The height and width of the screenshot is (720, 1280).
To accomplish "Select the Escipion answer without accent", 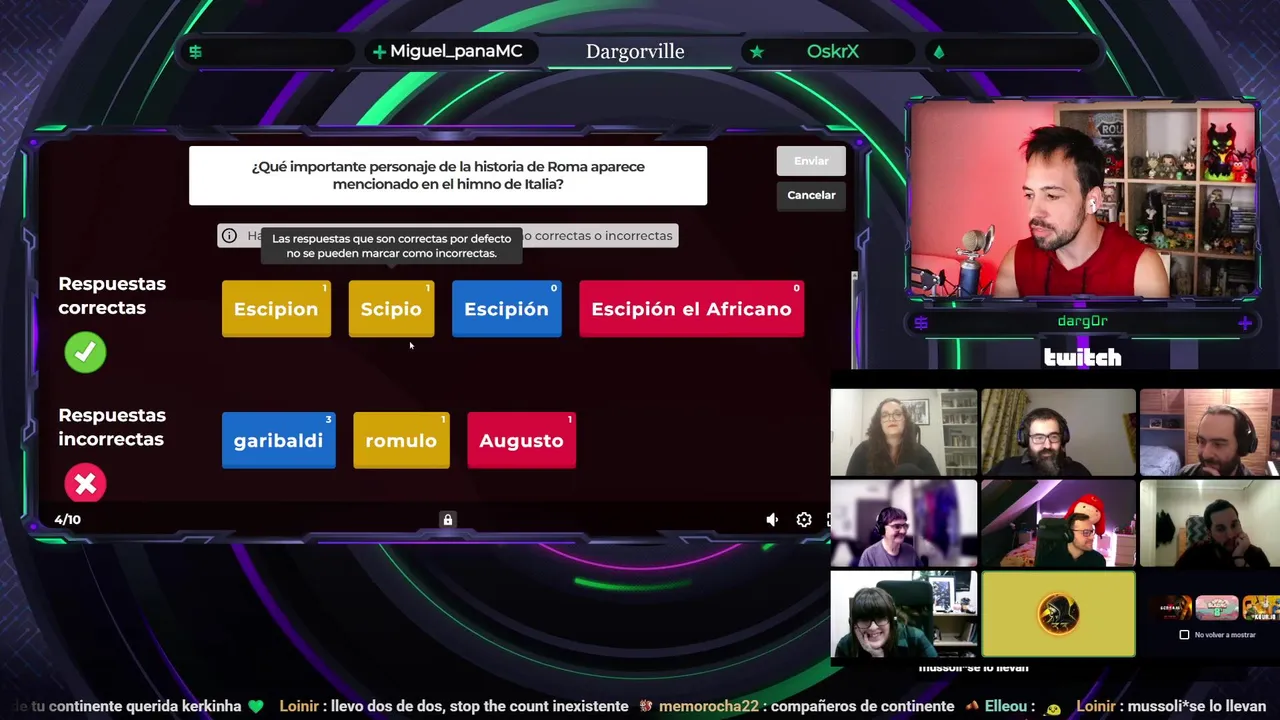I will [x=276, y=309].
